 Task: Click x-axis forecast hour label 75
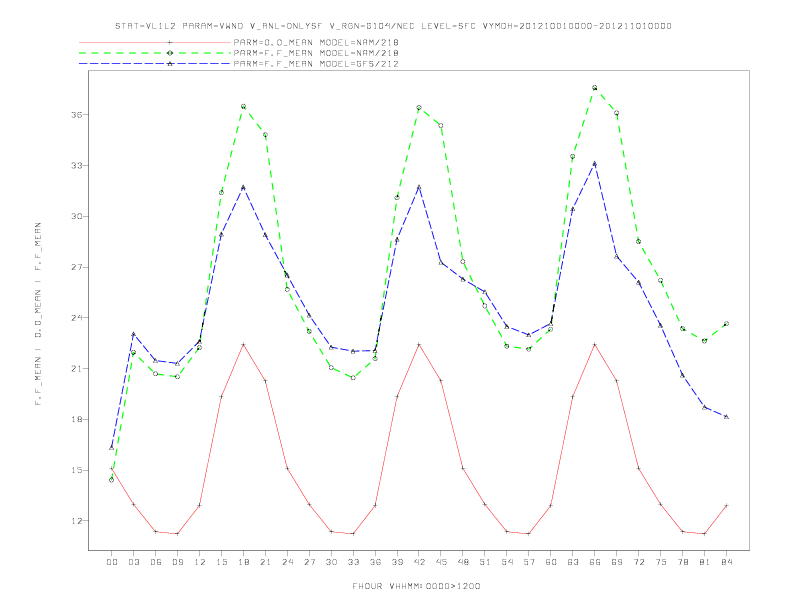click(661, 562)
